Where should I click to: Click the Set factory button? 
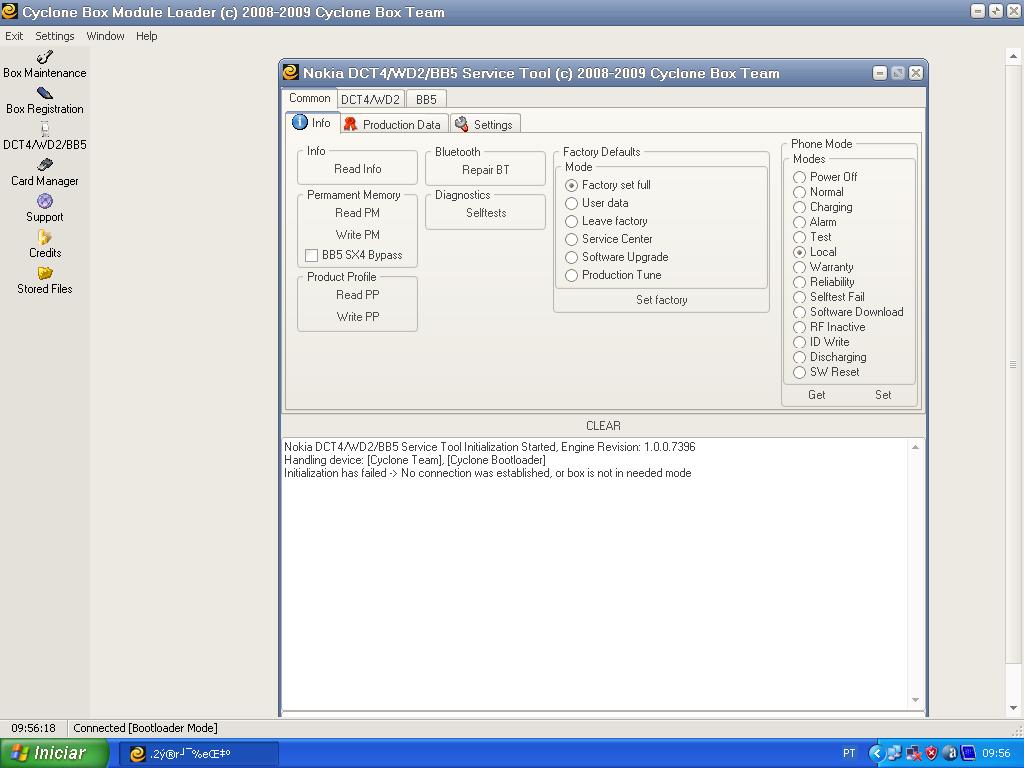(x=662, y=300)
